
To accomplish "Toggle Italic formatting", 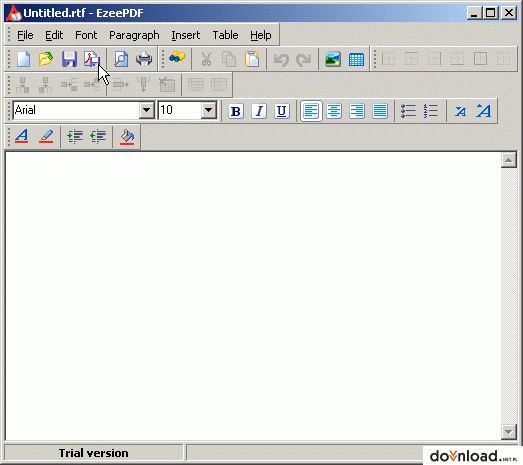I will pos(259,111).
